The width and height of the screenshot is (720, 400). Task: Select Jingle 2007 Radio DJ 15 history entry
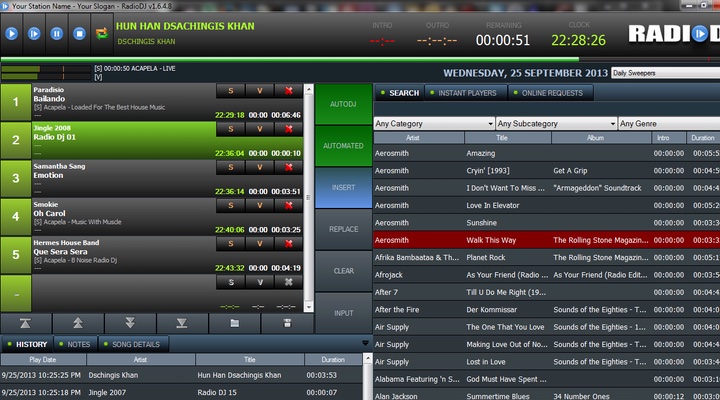181,393
